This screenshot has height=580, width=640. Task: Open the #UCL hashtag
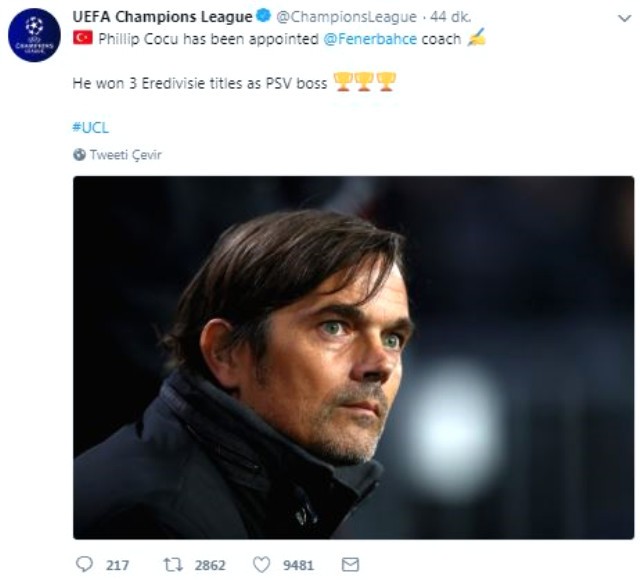click(88, 127)
